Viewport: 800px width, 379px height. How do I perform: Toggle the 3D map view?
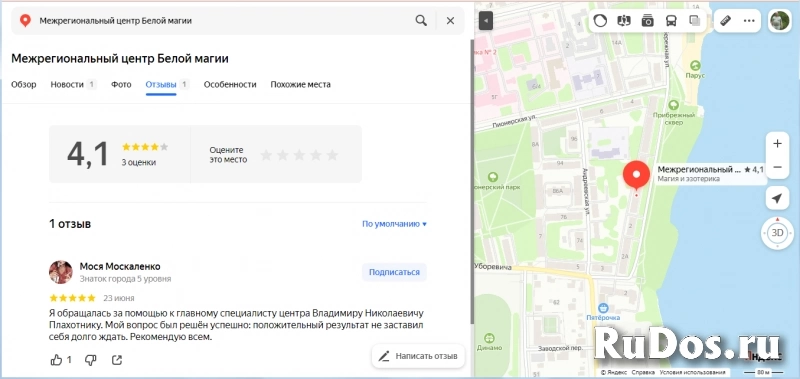777,233
